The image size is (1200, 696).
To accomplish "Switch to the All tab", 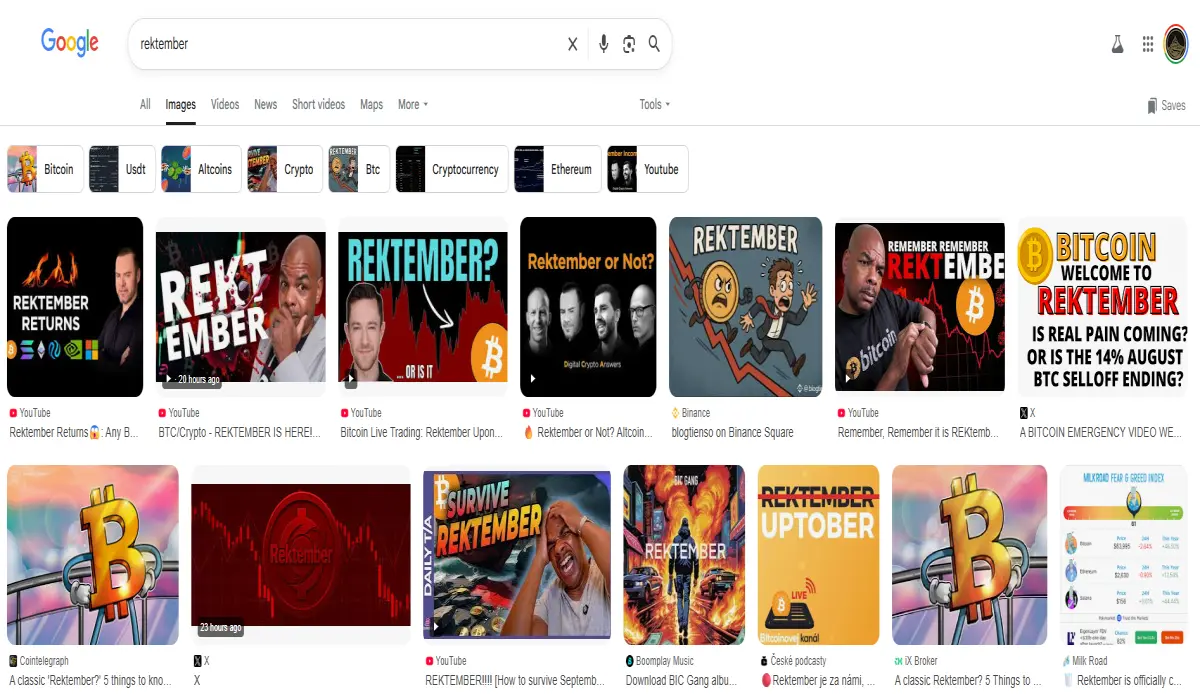I will 145,104.
